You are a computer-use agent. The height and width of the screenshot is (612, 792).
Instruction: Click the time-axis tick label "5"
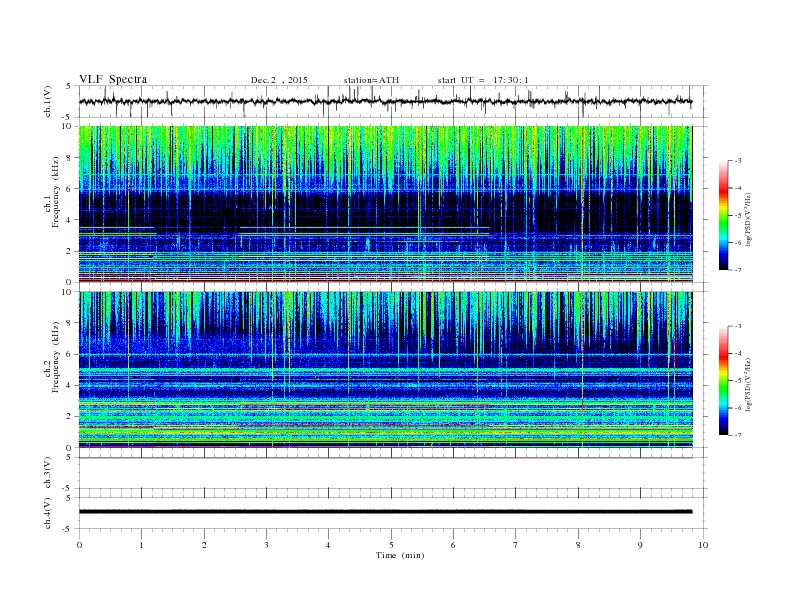[x=391, y=545]
